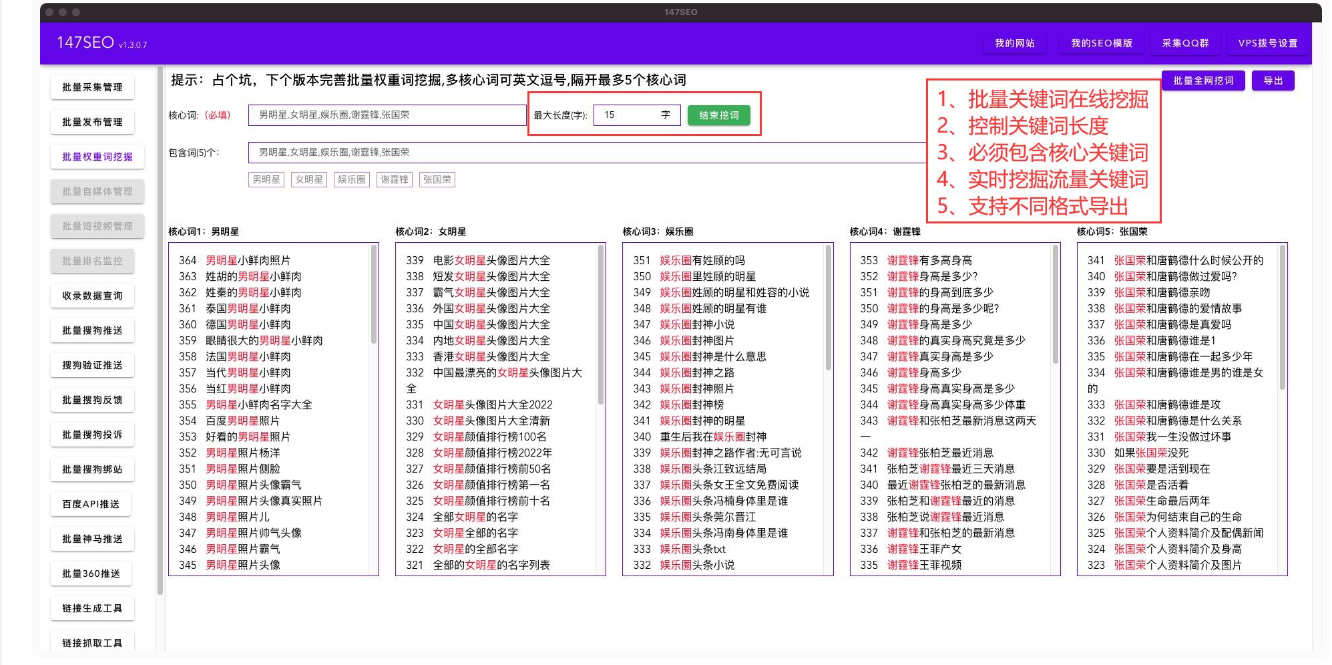Select 批量发布管理 sidebar item
The height and width of the screenshot is (665, 1332).
pos(92,122)
